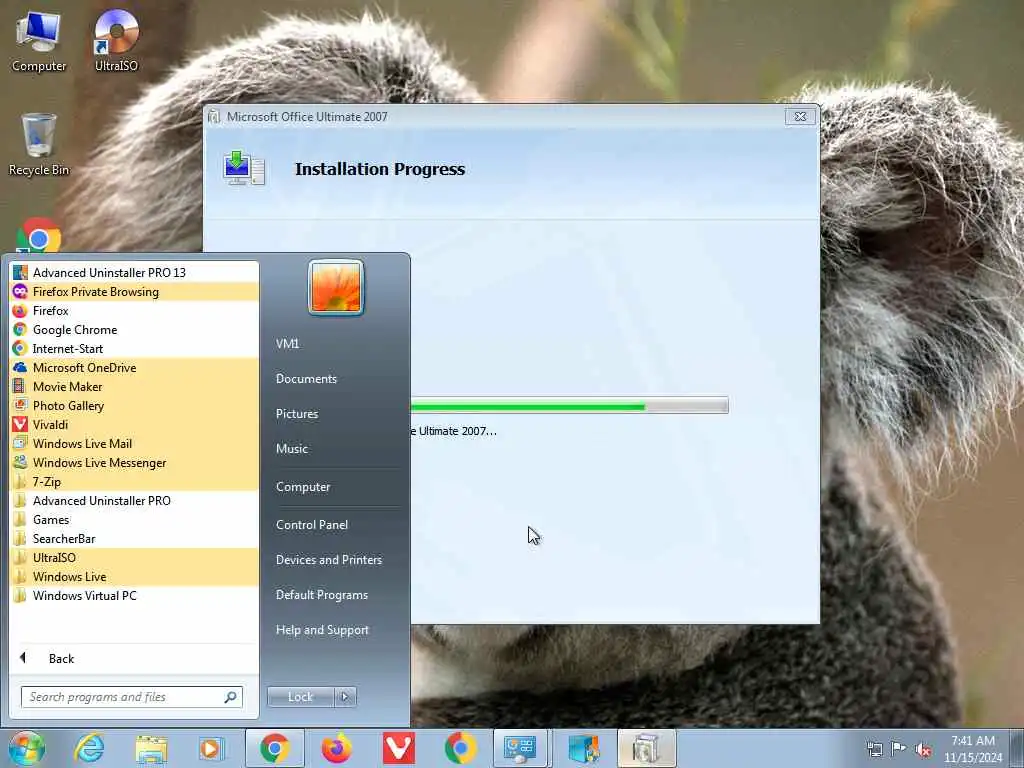Click the Windows Start orb
Viewport: 1024px width, 768px height.
tap(27, 748)
